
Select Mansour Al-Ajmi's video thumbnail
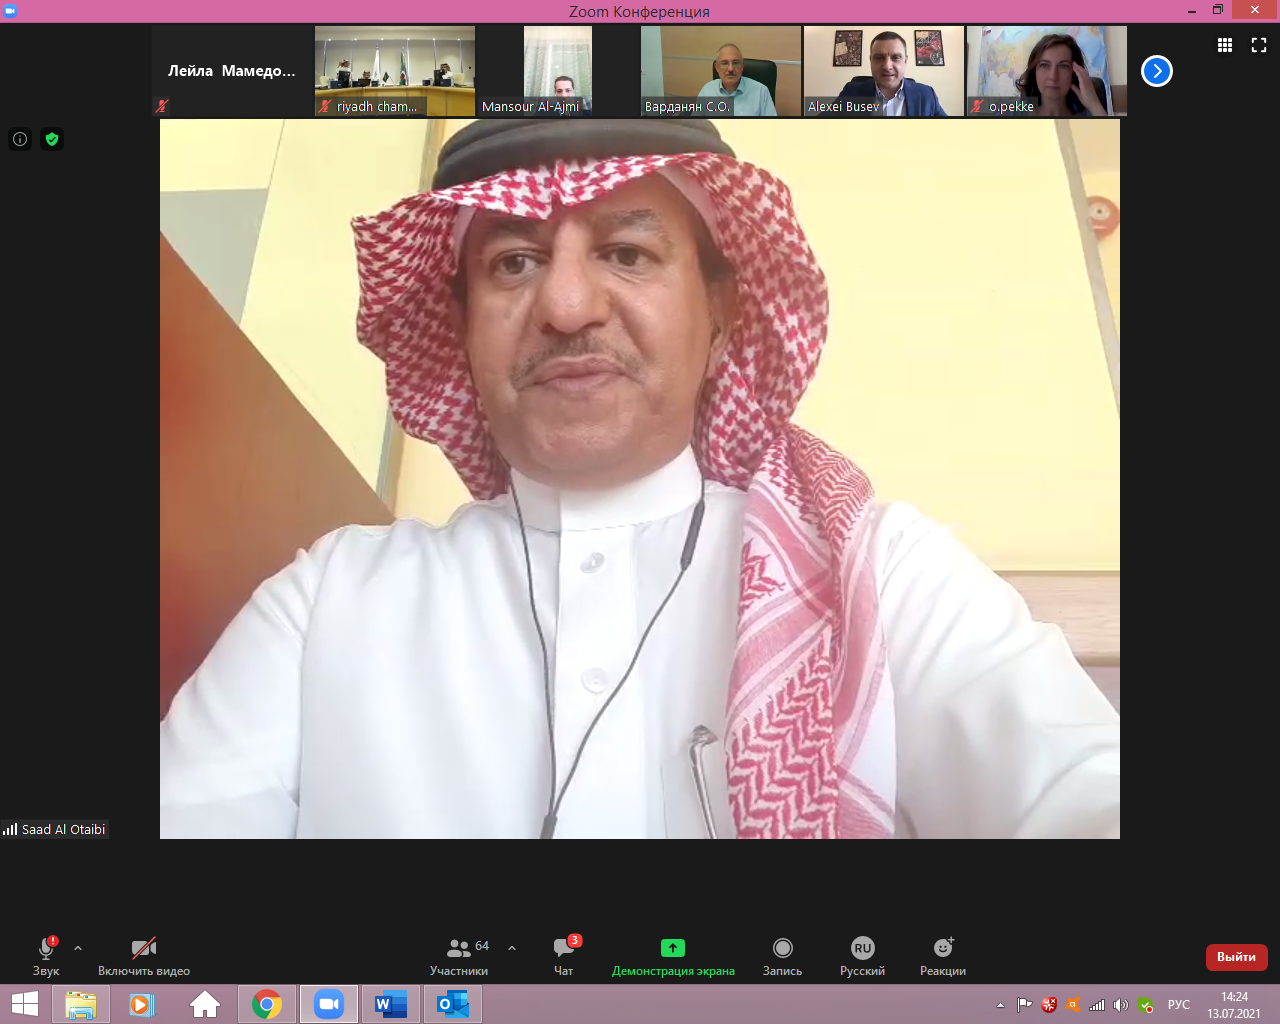click(x=558, y=70)
